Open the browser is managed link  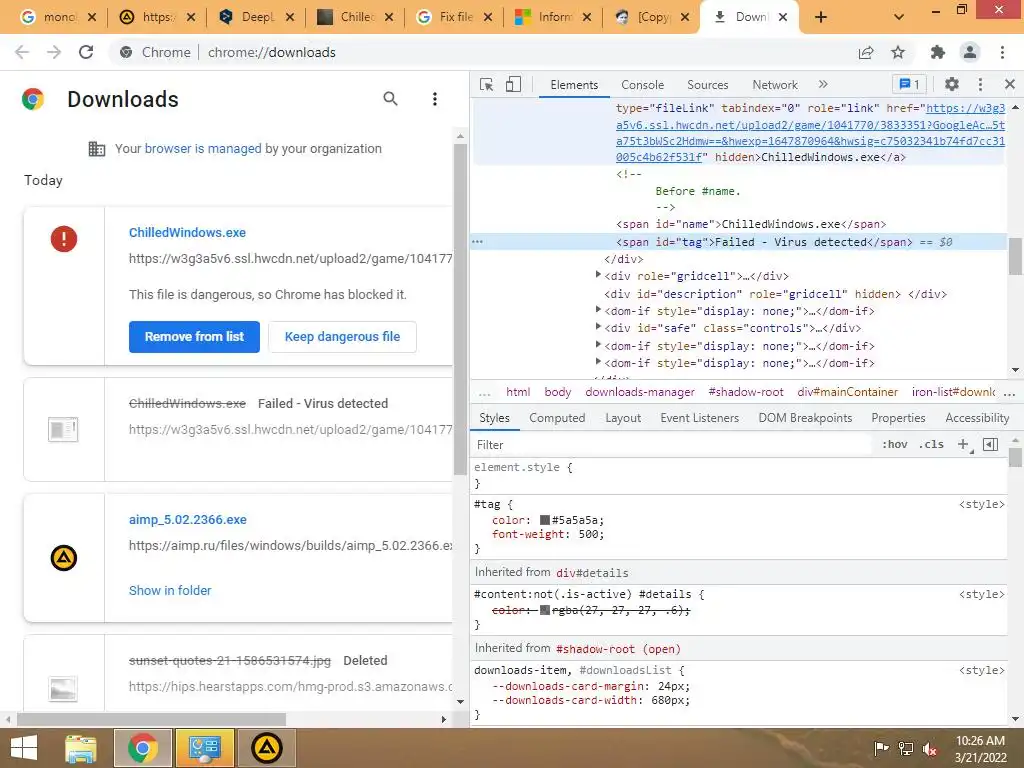[x=203, y=149]
